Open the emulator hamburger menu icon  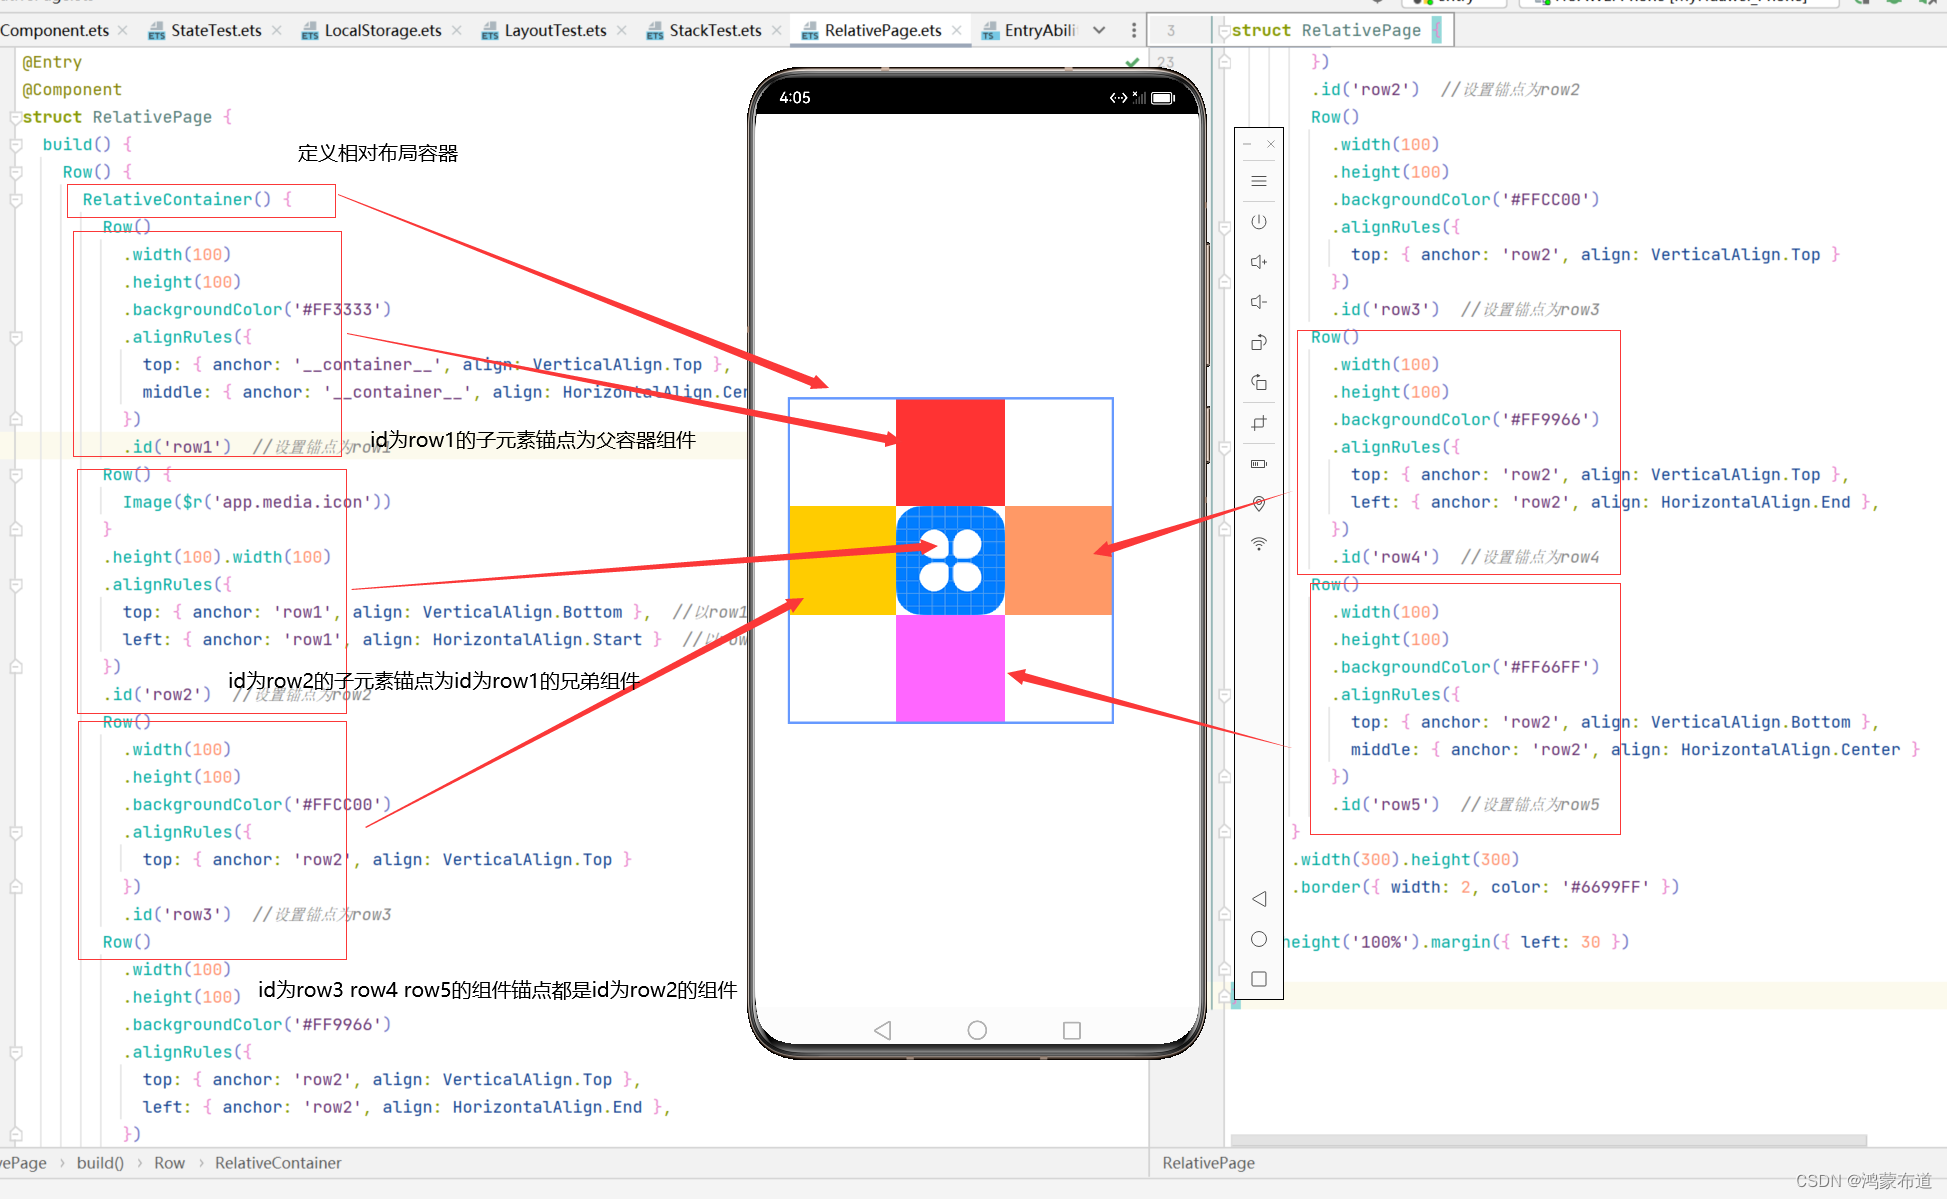pos(1259,181)
